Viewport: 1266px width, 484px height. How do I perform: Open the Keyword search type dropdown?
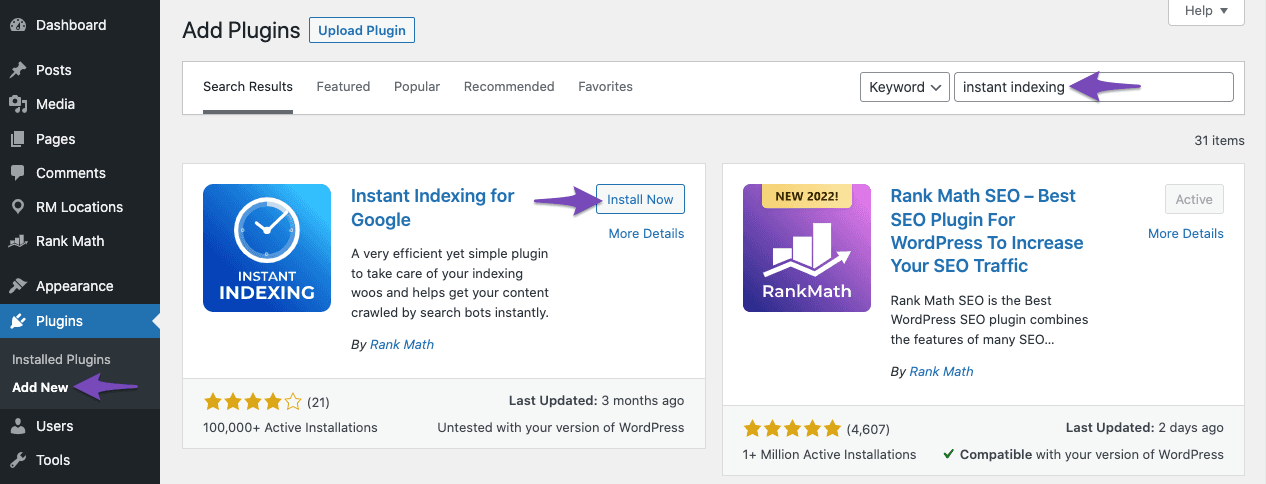tap(904, 87)
